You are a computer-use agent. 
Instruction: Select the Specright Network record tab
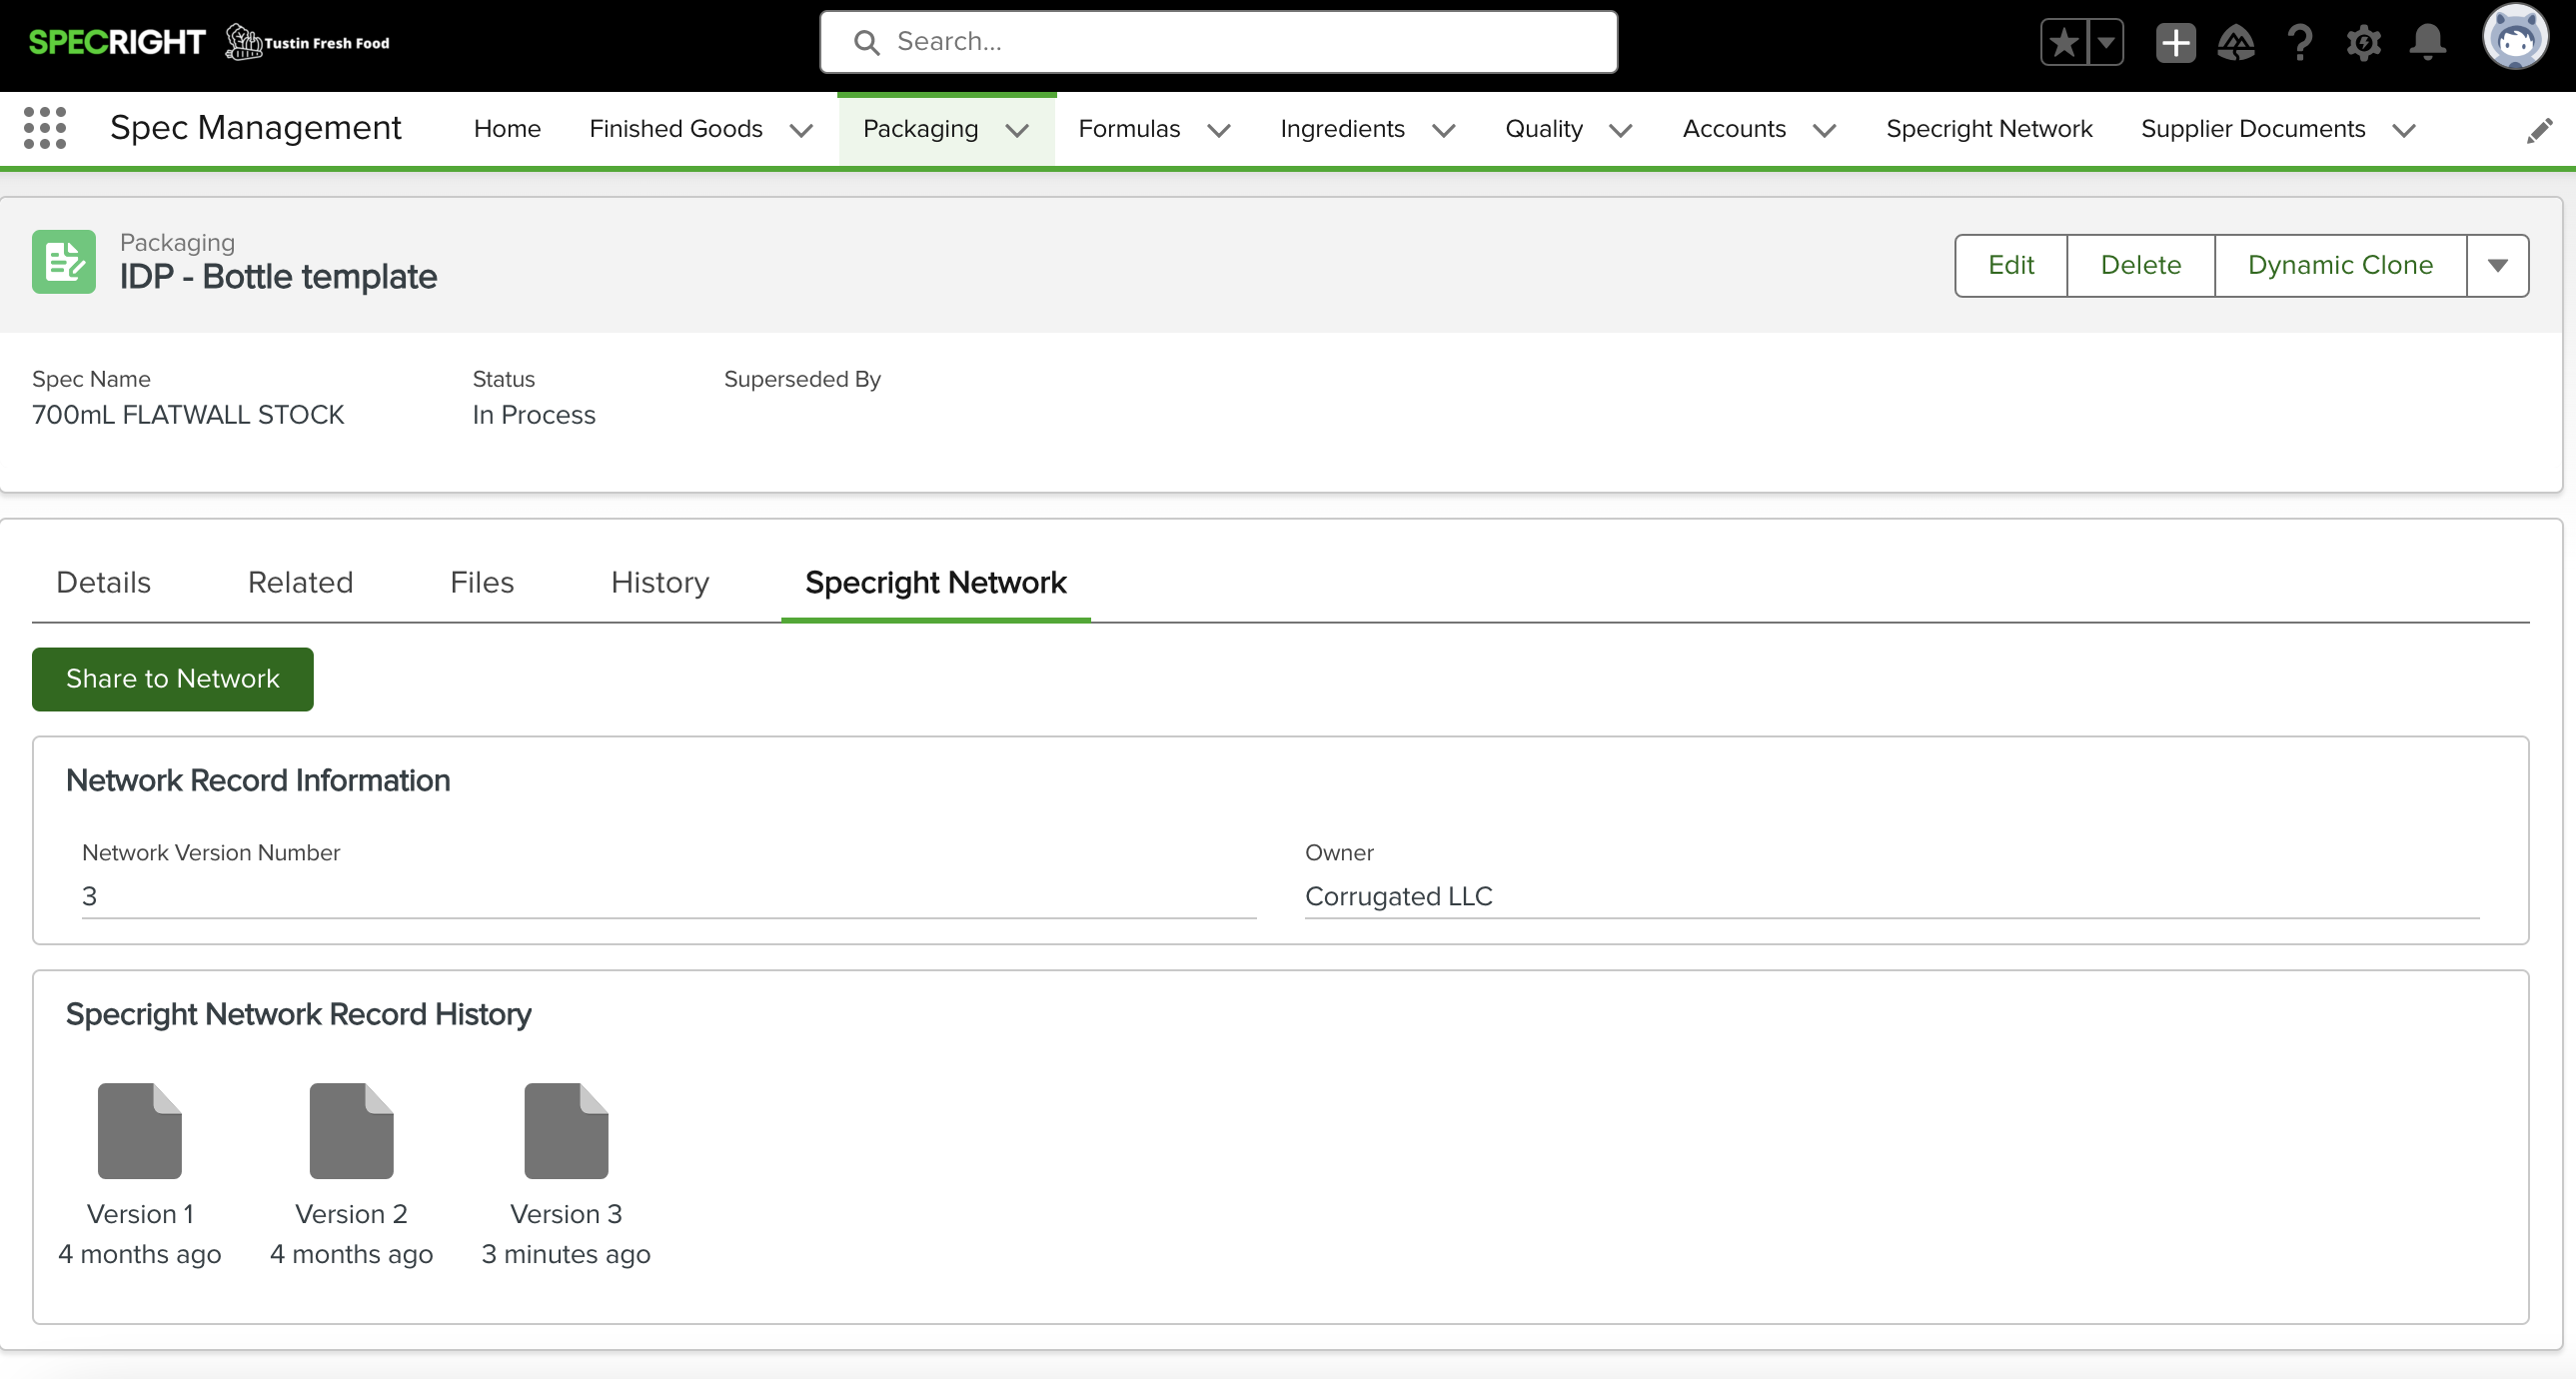[x=936, y=583]
